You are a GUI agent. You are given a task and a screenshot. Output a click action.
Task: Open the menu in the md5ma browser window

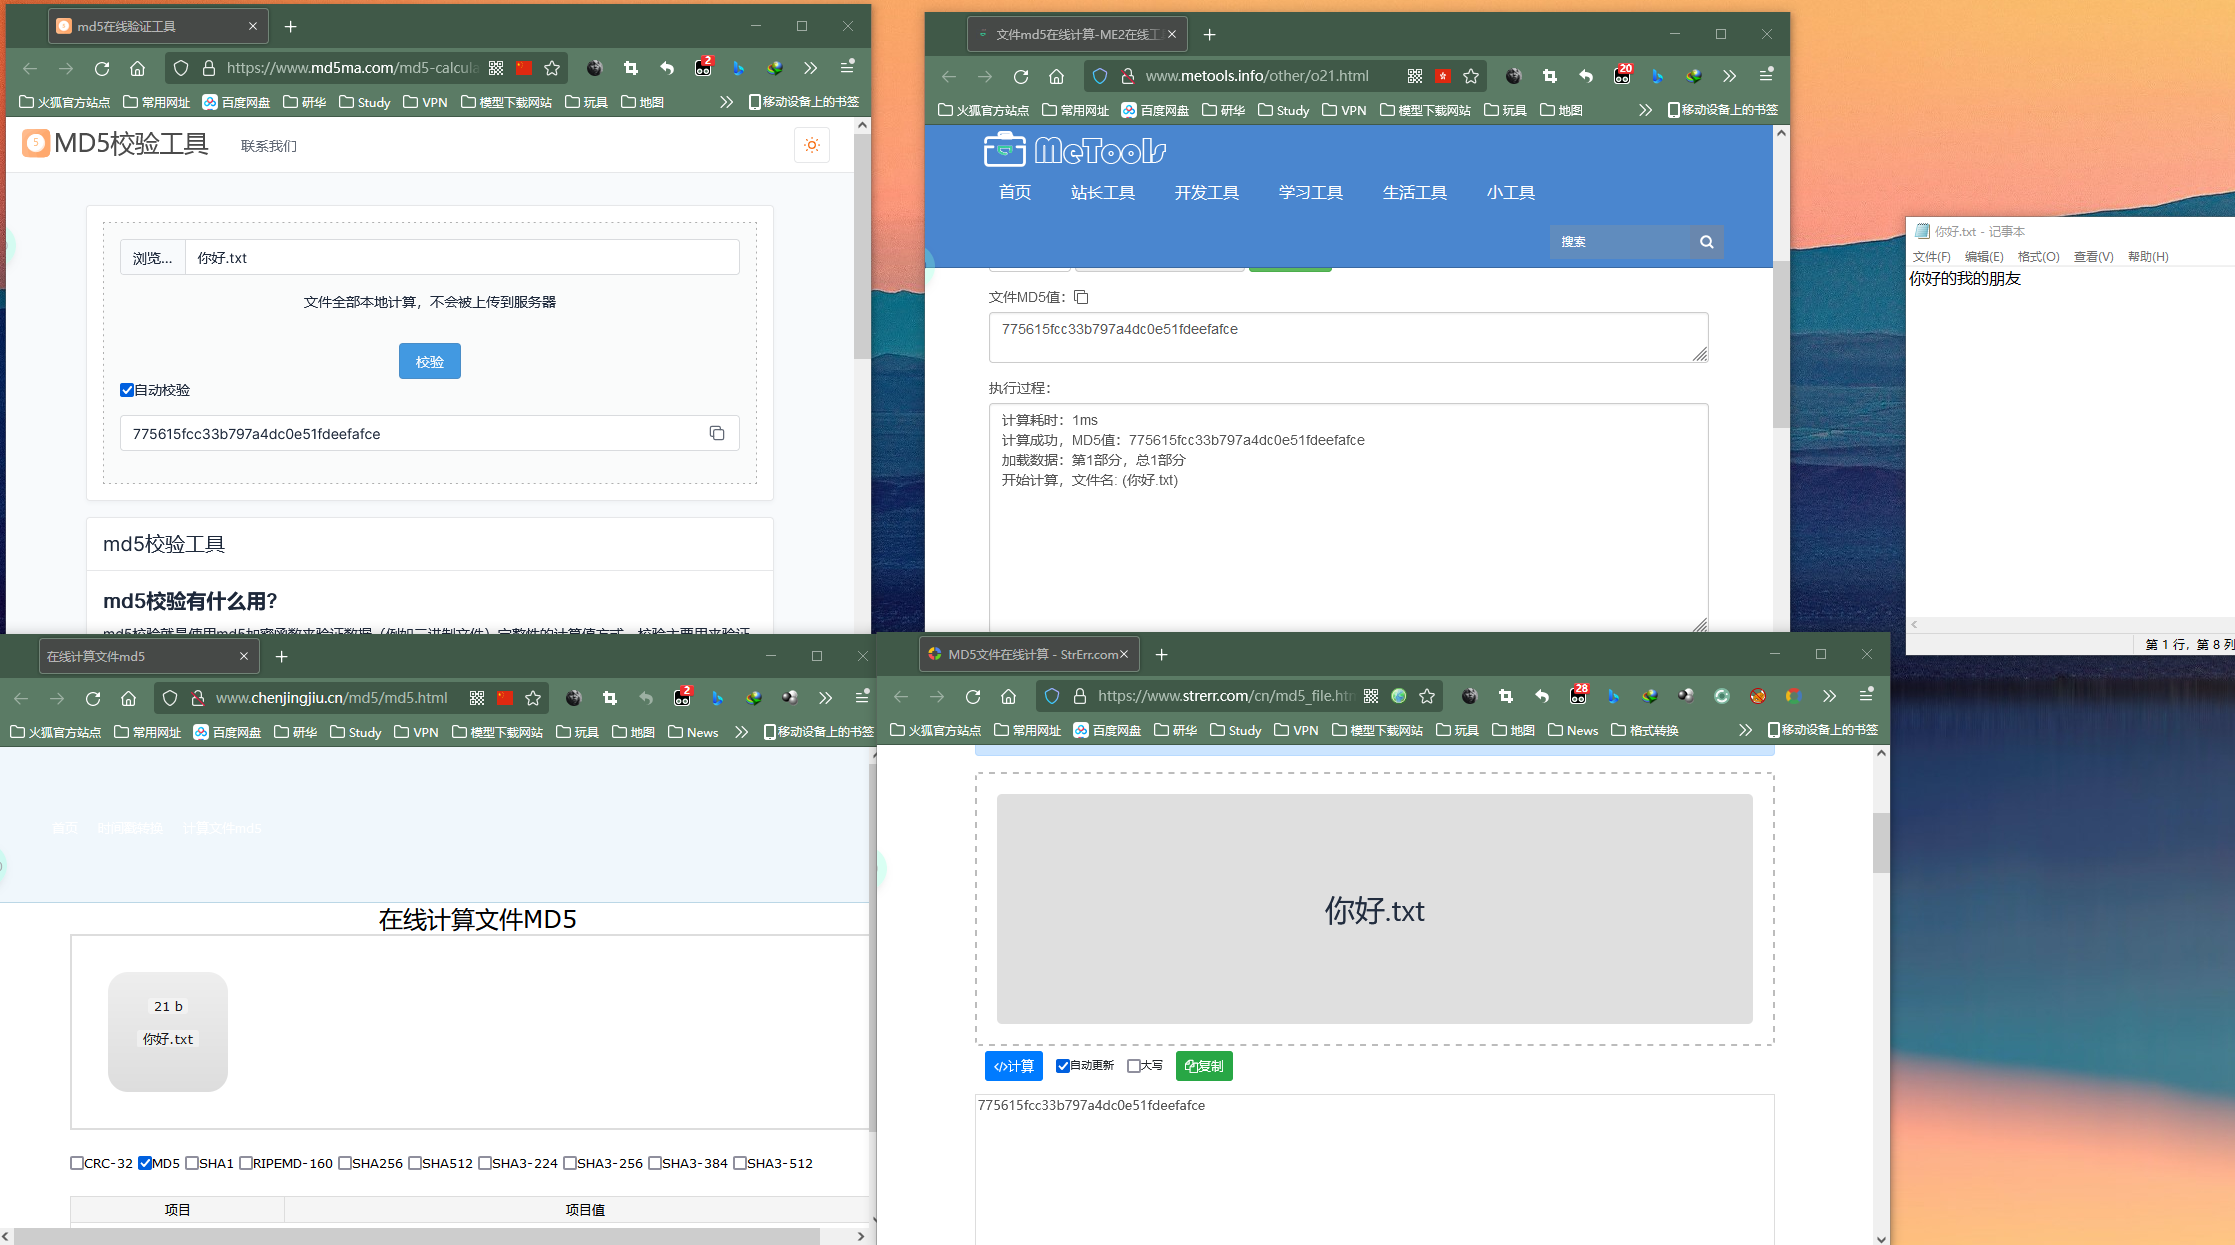pyautogui.click(x=847, y=67)
